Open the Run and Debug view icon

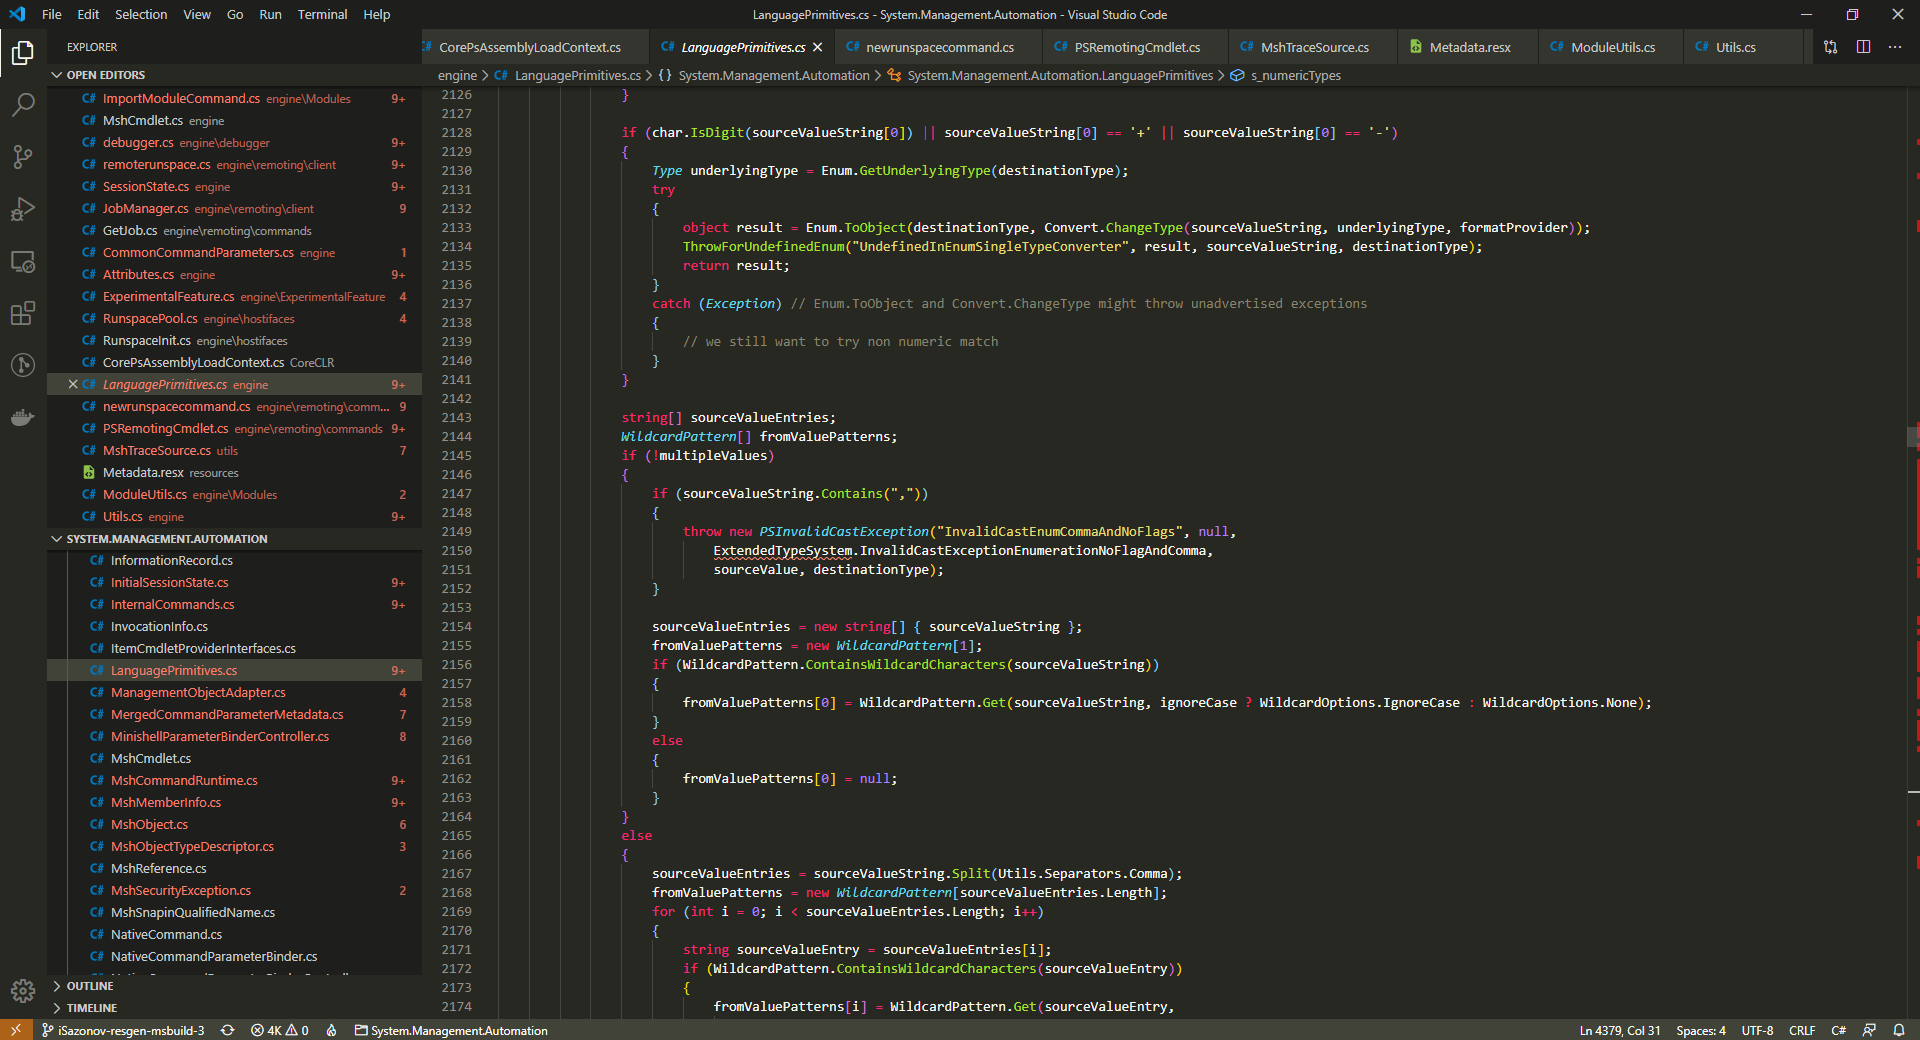click(x=23, y=209)
